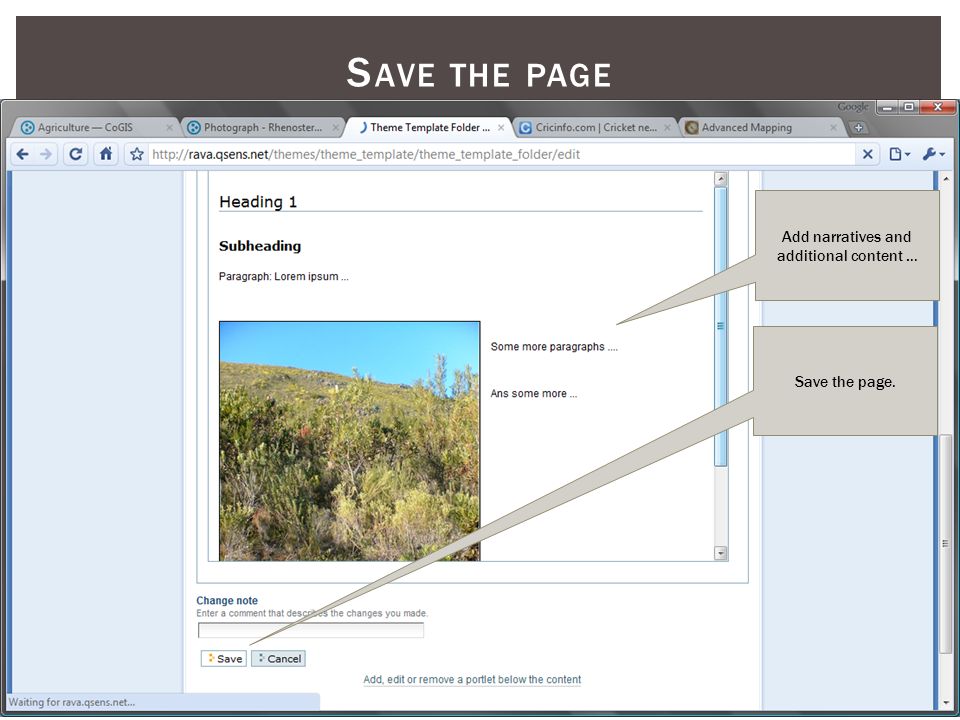Screen dimensions: 960x720
Task: Click the Cancel button
Action: pyautogui.click(x=279, y=658)
